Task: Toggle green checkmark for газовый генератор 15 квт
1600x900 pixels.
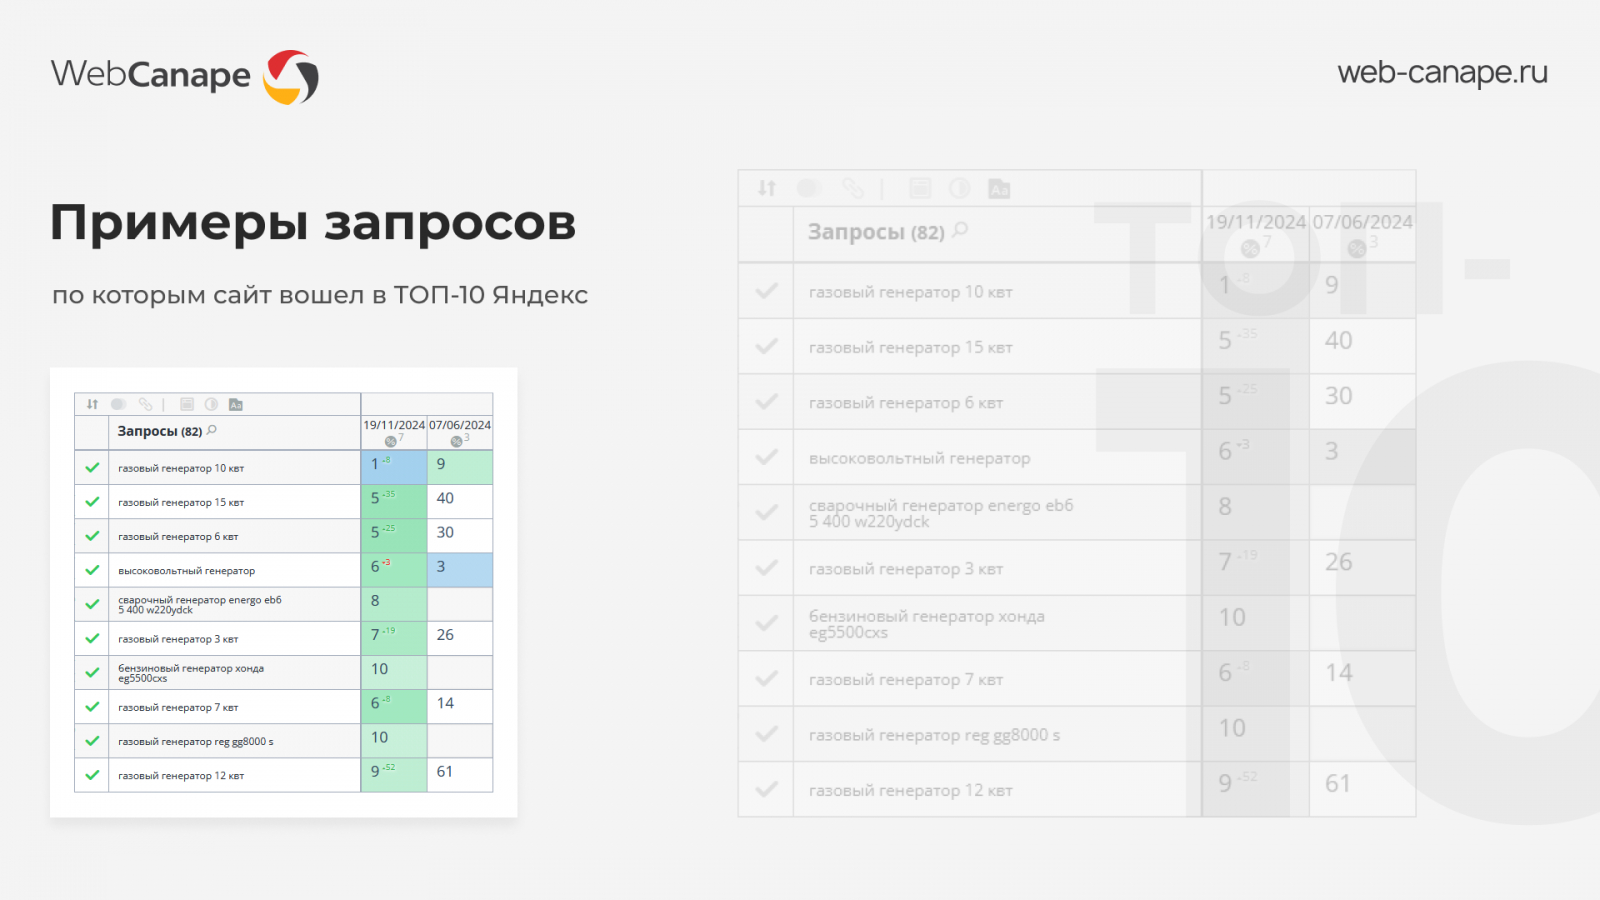Action: [x=92, y=502]
